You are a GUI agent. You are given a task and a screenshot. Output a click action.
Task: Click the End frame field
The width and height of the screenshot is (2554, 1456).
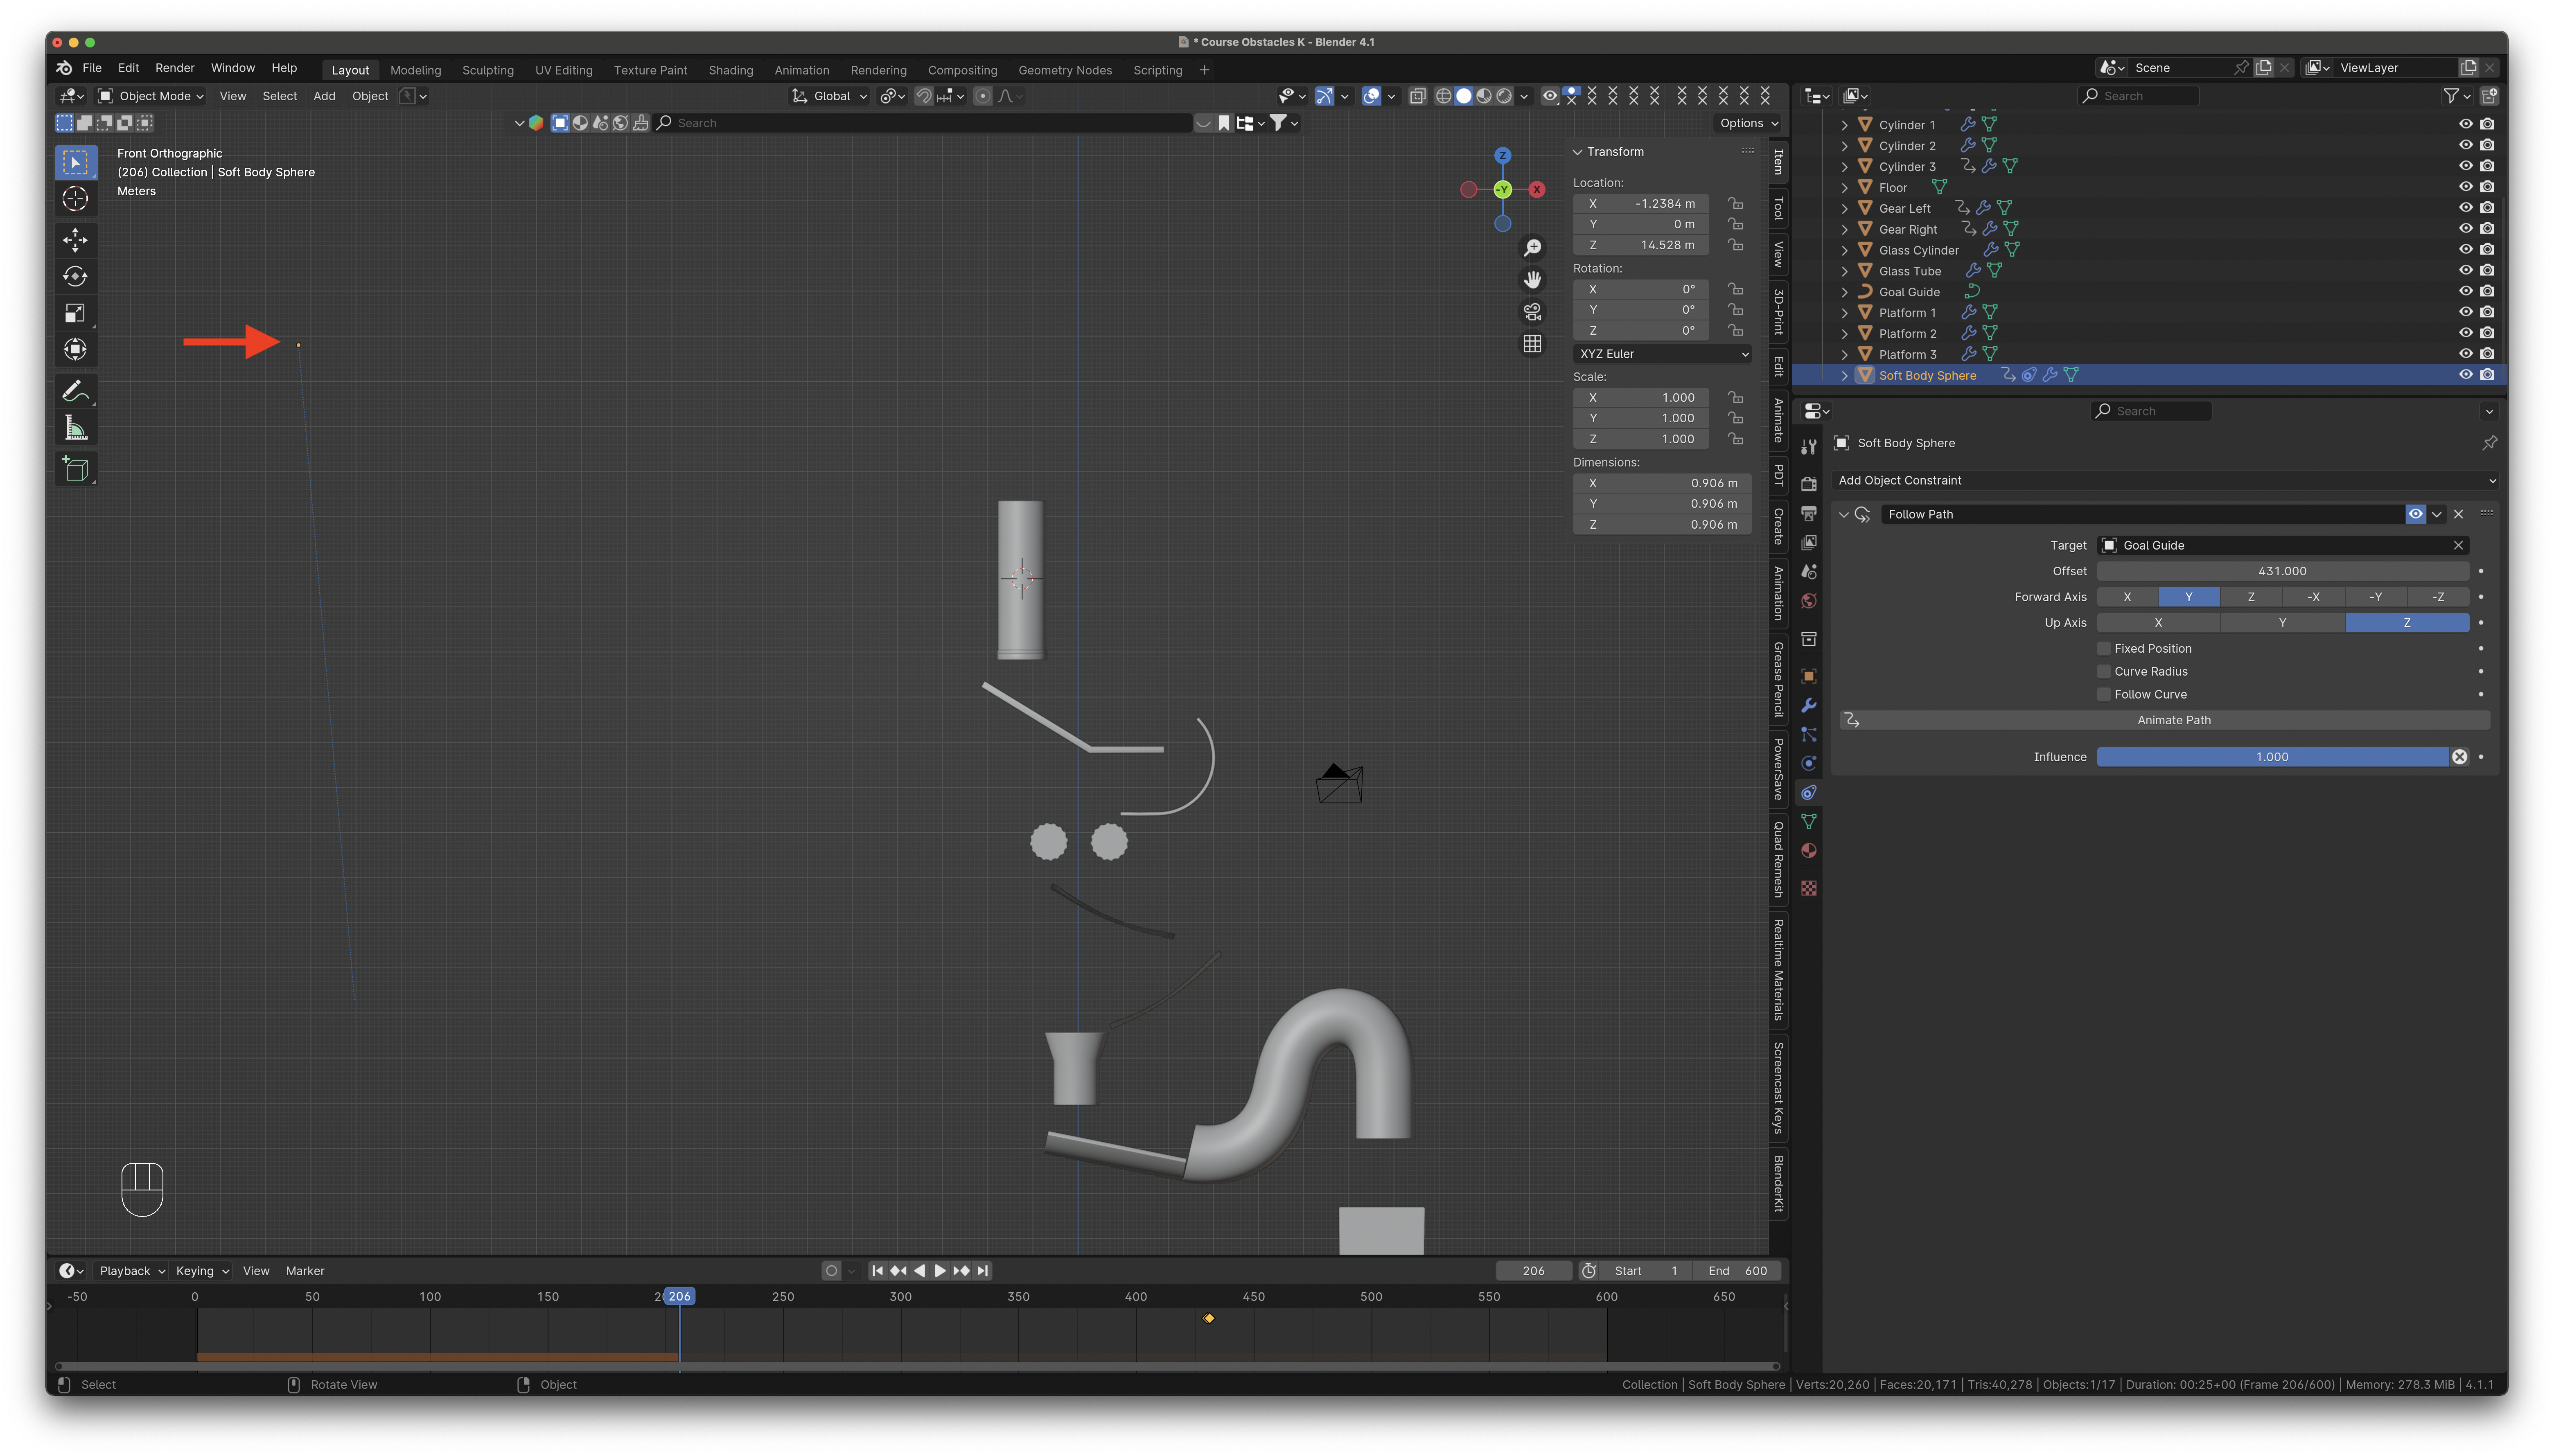pos(1737,1271)
